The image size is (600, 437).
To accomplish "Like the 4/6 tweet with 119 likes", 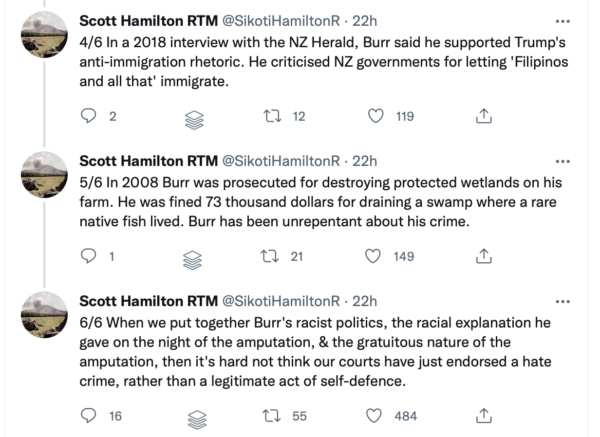I will coord(376,117).
